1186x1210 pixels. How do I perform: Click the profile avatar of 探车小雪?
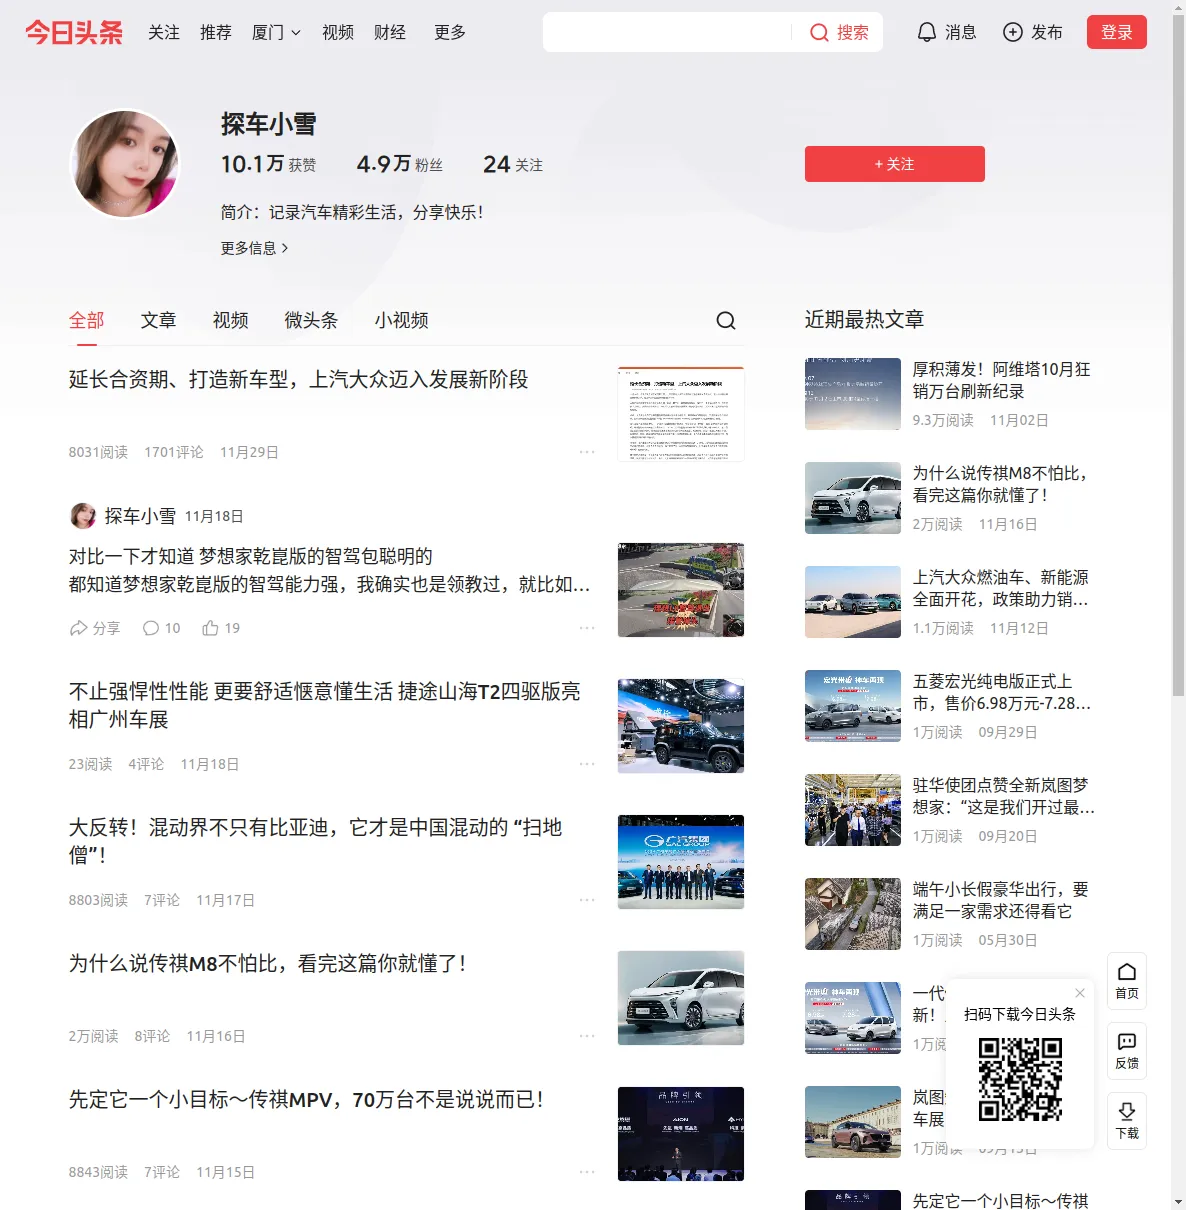[x=125, y=164]
